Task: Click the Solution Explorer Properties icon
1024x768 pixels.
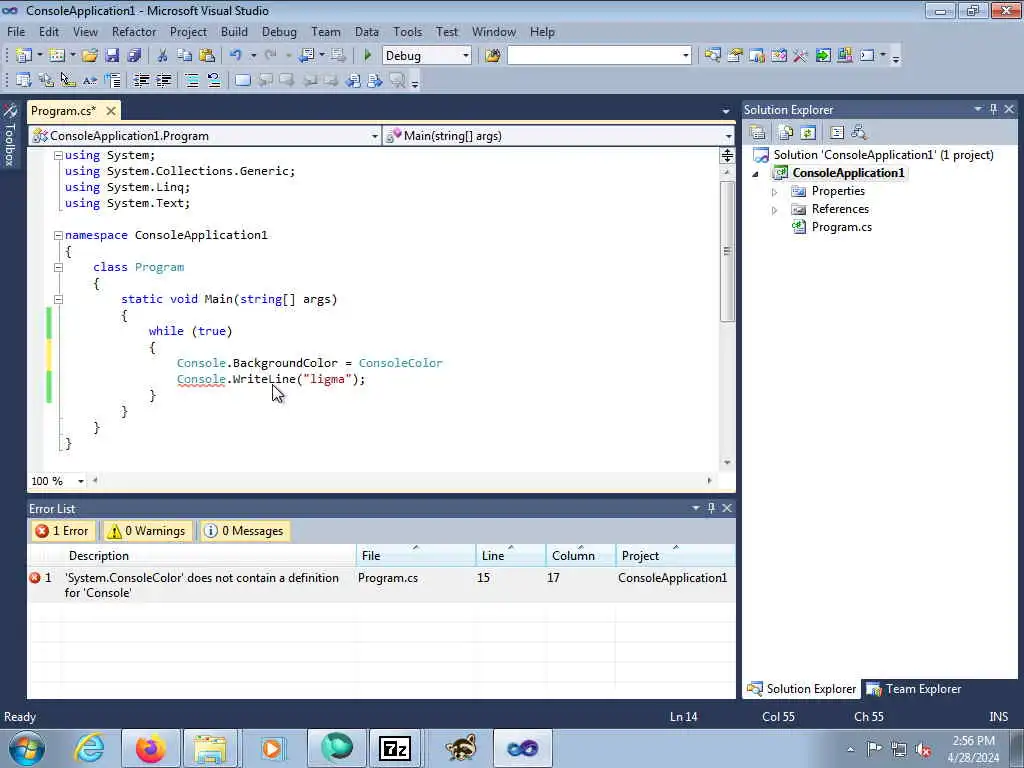Action: click(758, 133)
